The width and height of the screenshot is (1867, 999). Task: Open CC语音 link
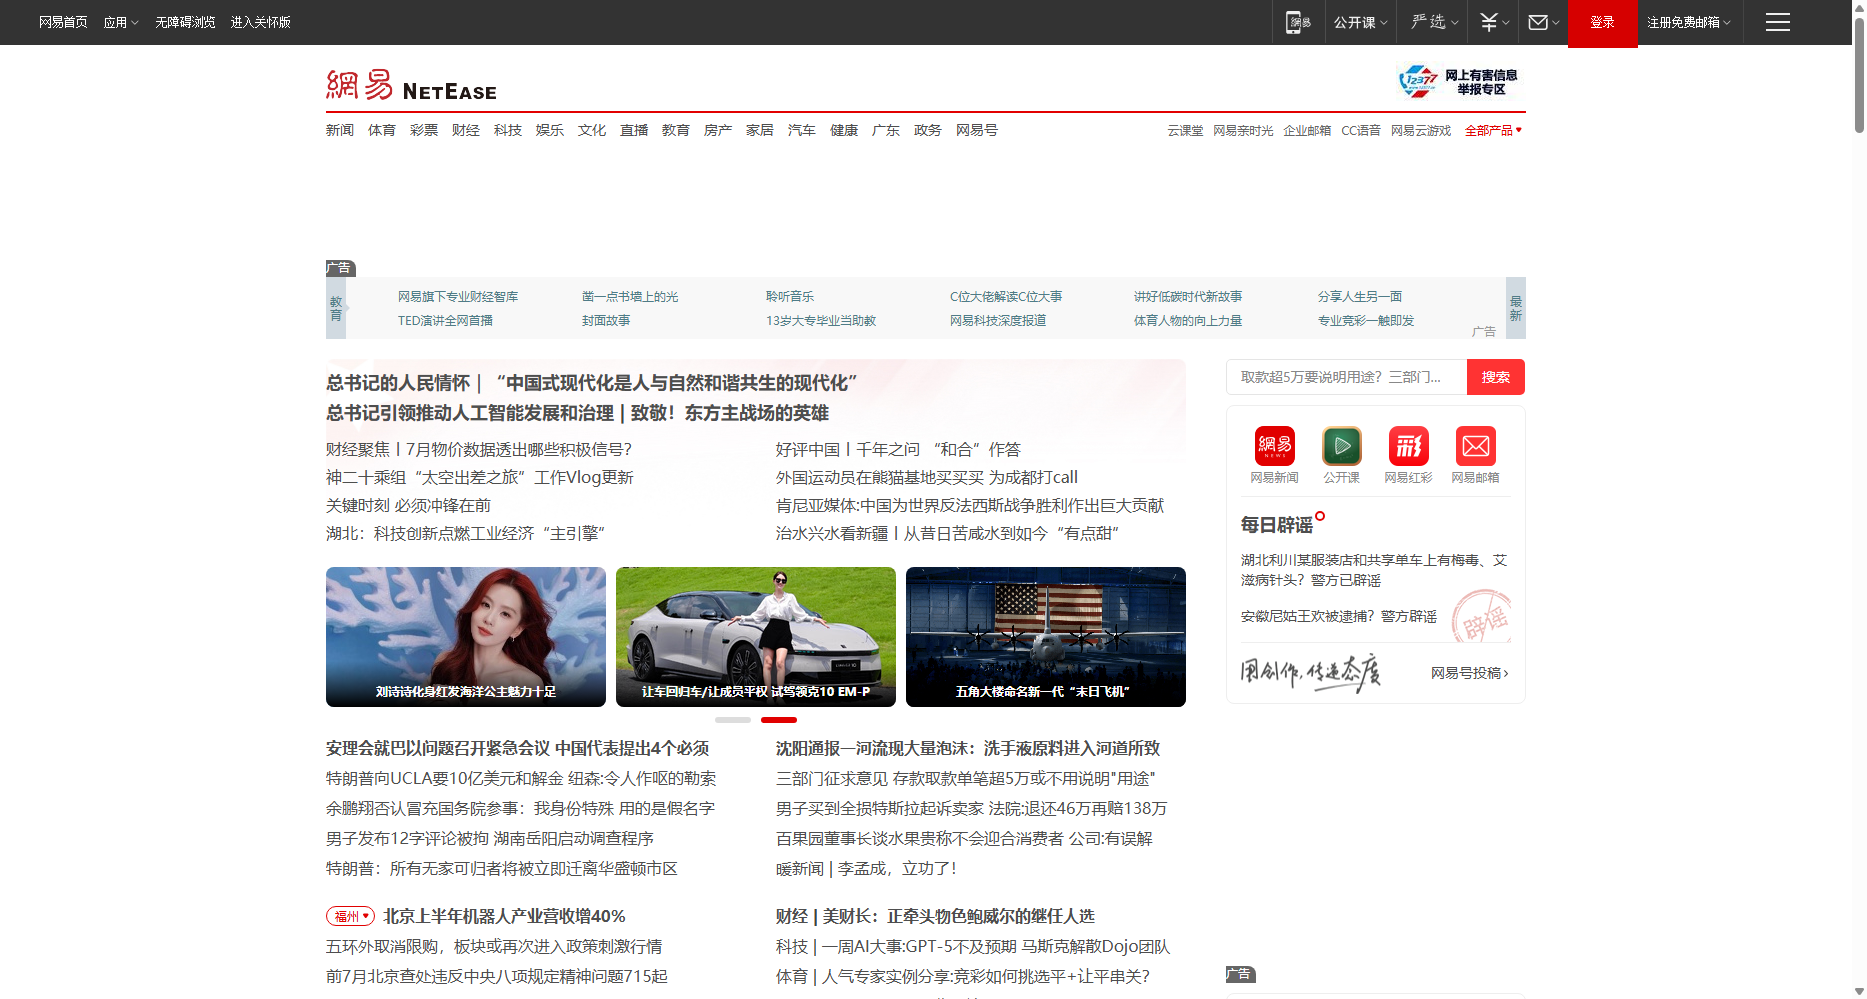1361,131
